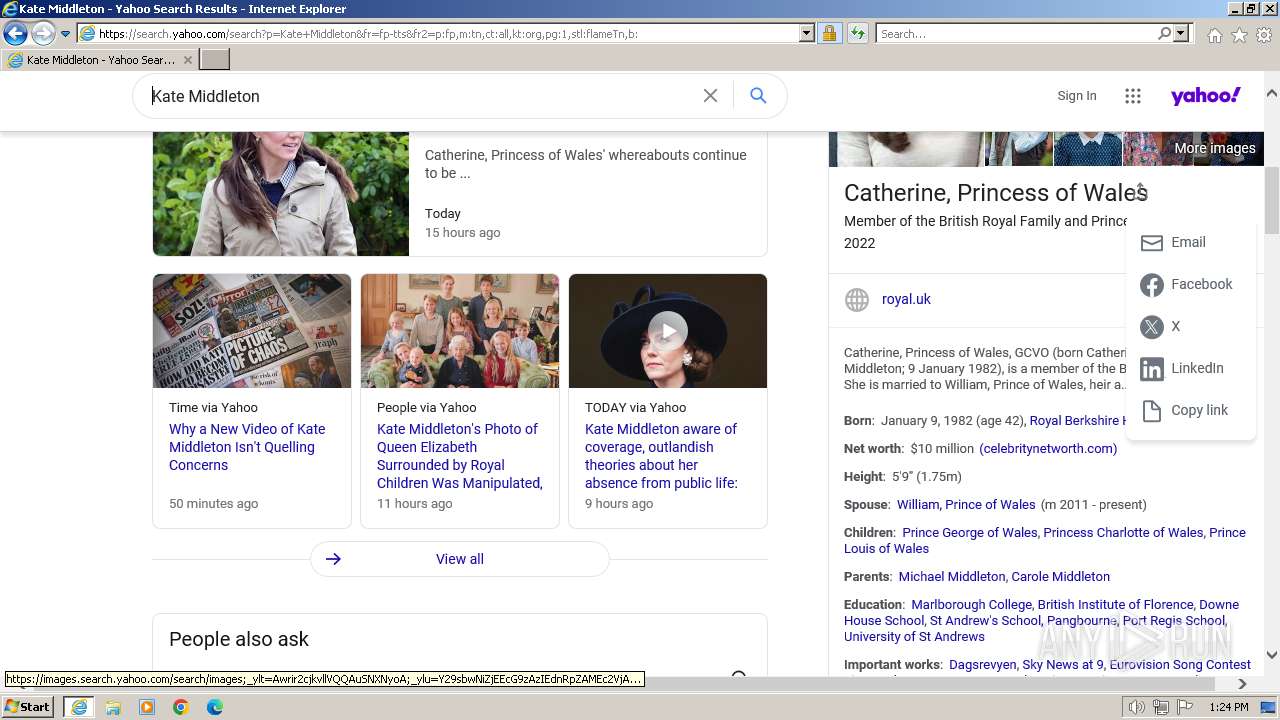Click the vertical scrollbar down arrow

point(1272,655)
